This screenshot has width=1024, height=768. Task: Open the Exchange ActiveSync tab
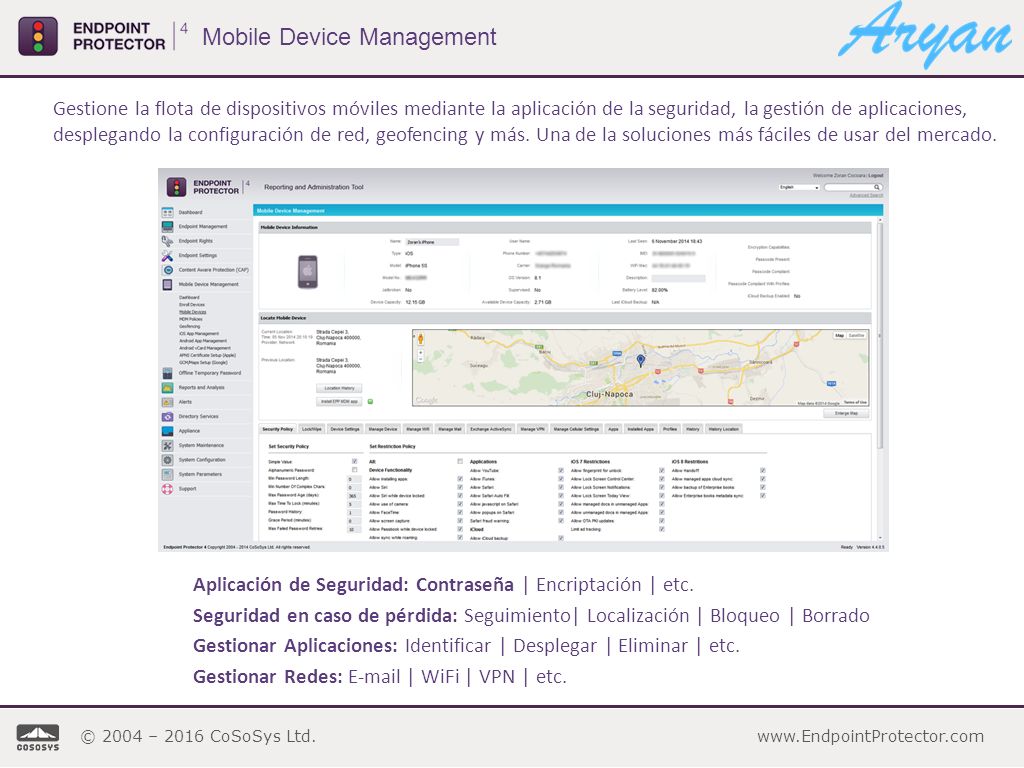click(491, 429)
